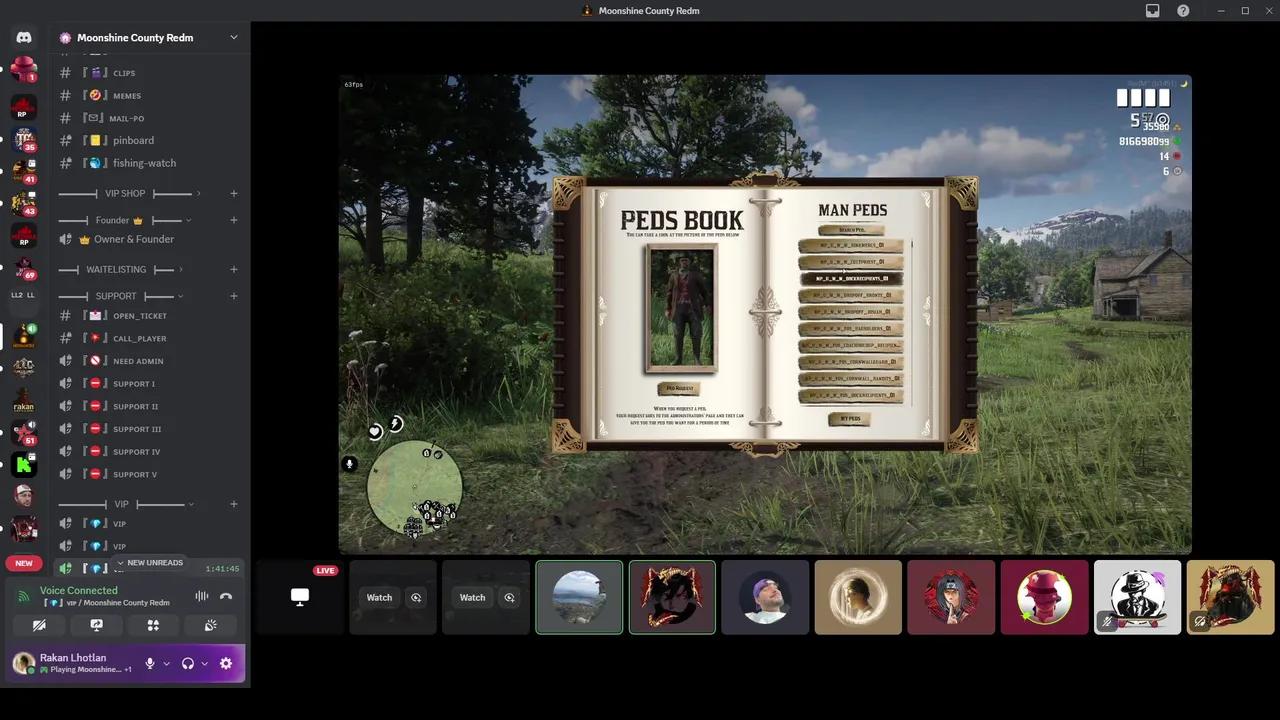Click red NEW server unread badge

[x=24, y=563]
